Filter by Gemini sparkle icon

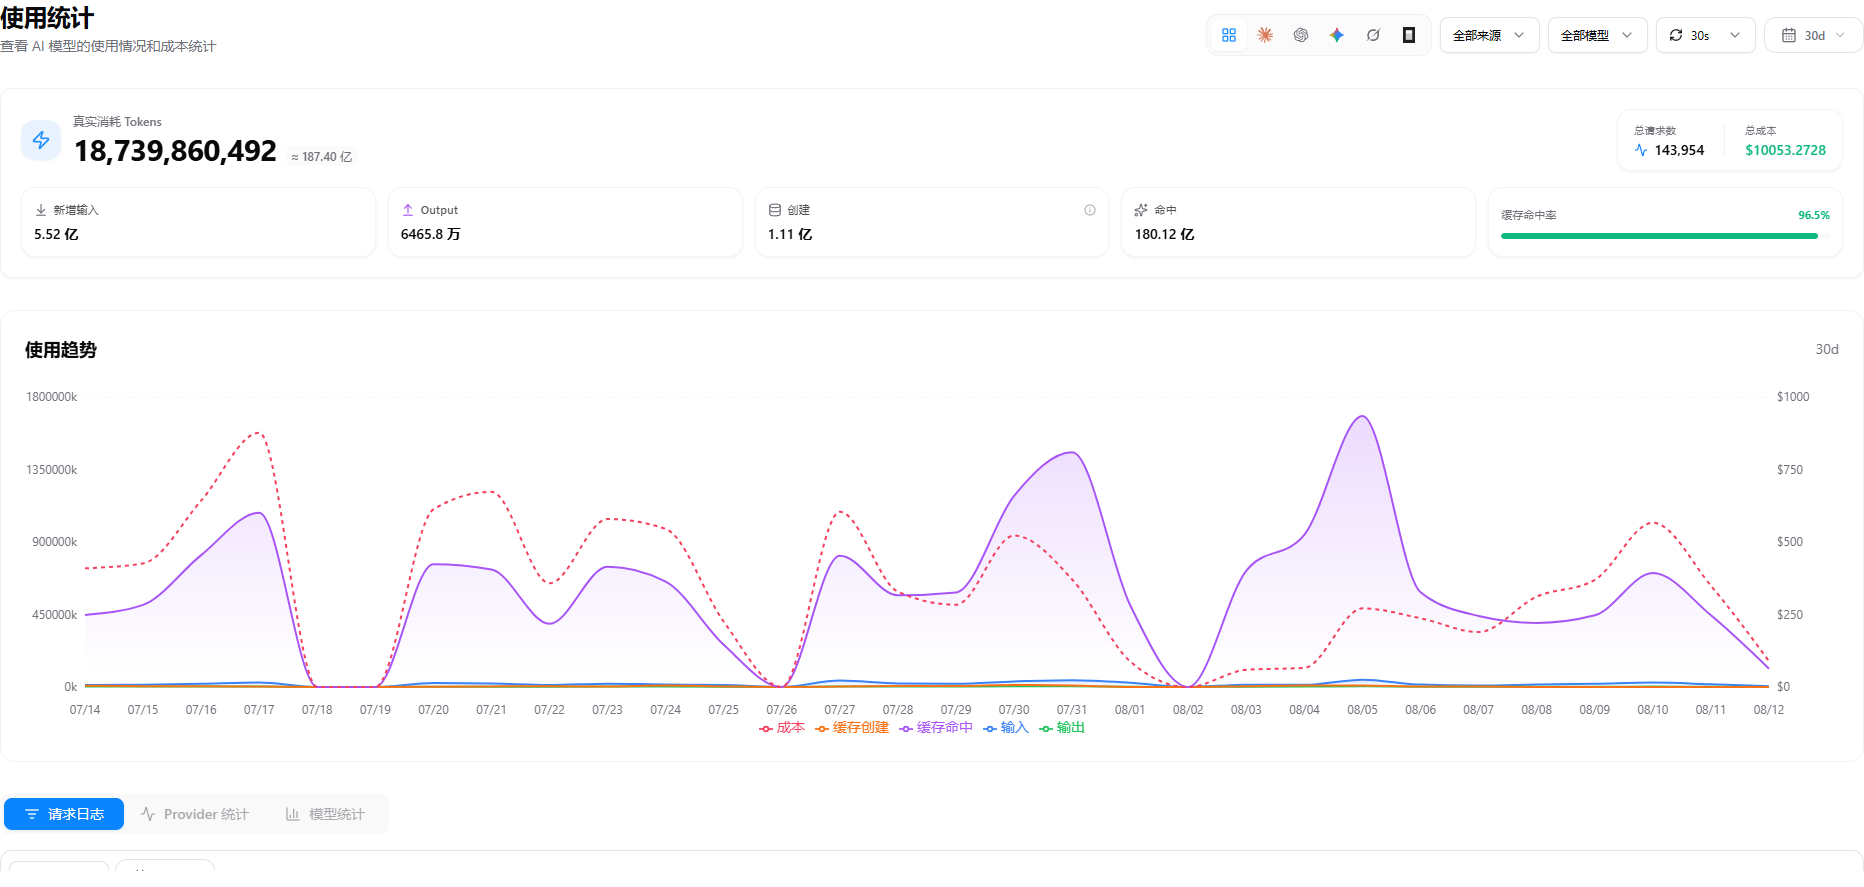pos(1337,35)
